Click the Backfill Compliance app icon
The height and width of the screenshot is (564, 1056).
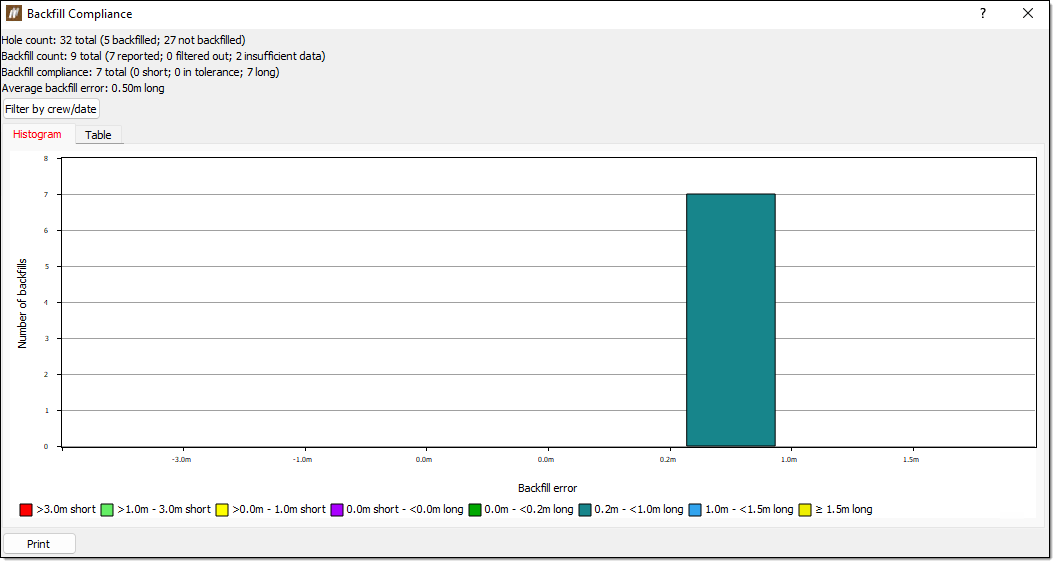pyautogui.click(x=13, y=13)
